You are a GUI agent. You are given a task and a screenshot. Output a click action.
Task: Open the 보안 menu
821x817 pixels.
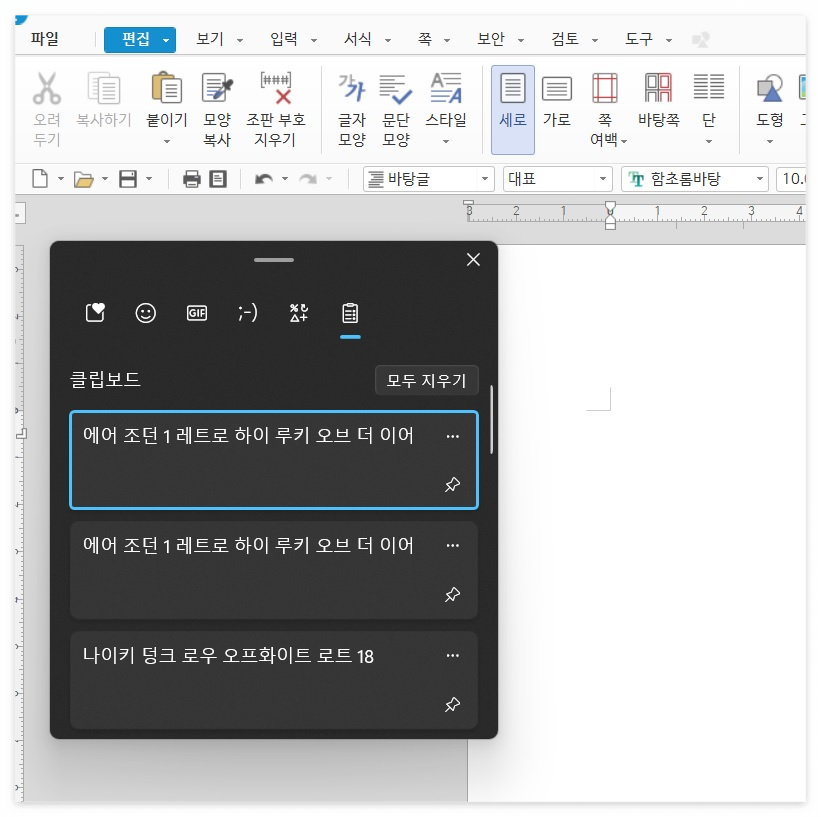[491, 39]
